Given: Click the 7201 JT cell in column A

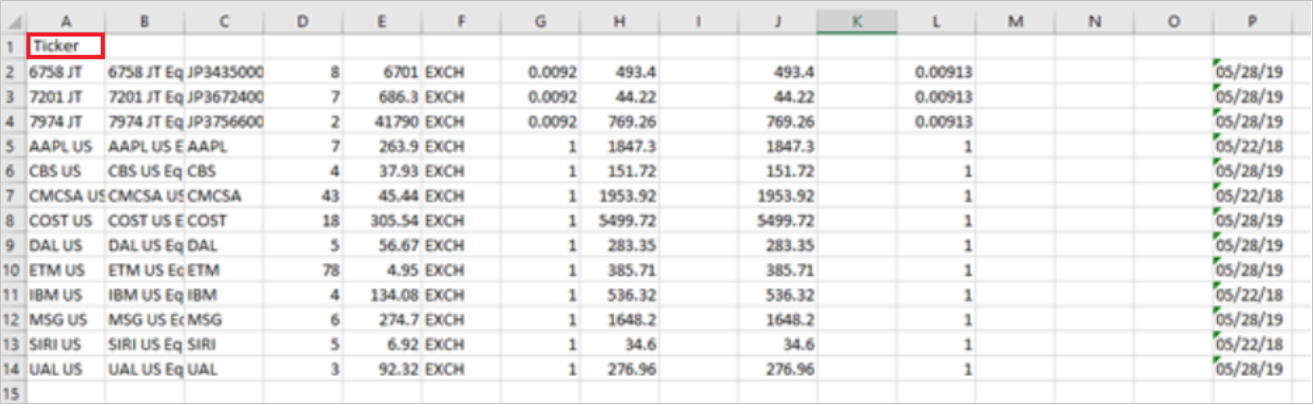Looking at the screenshot, I should click(66, 97).
